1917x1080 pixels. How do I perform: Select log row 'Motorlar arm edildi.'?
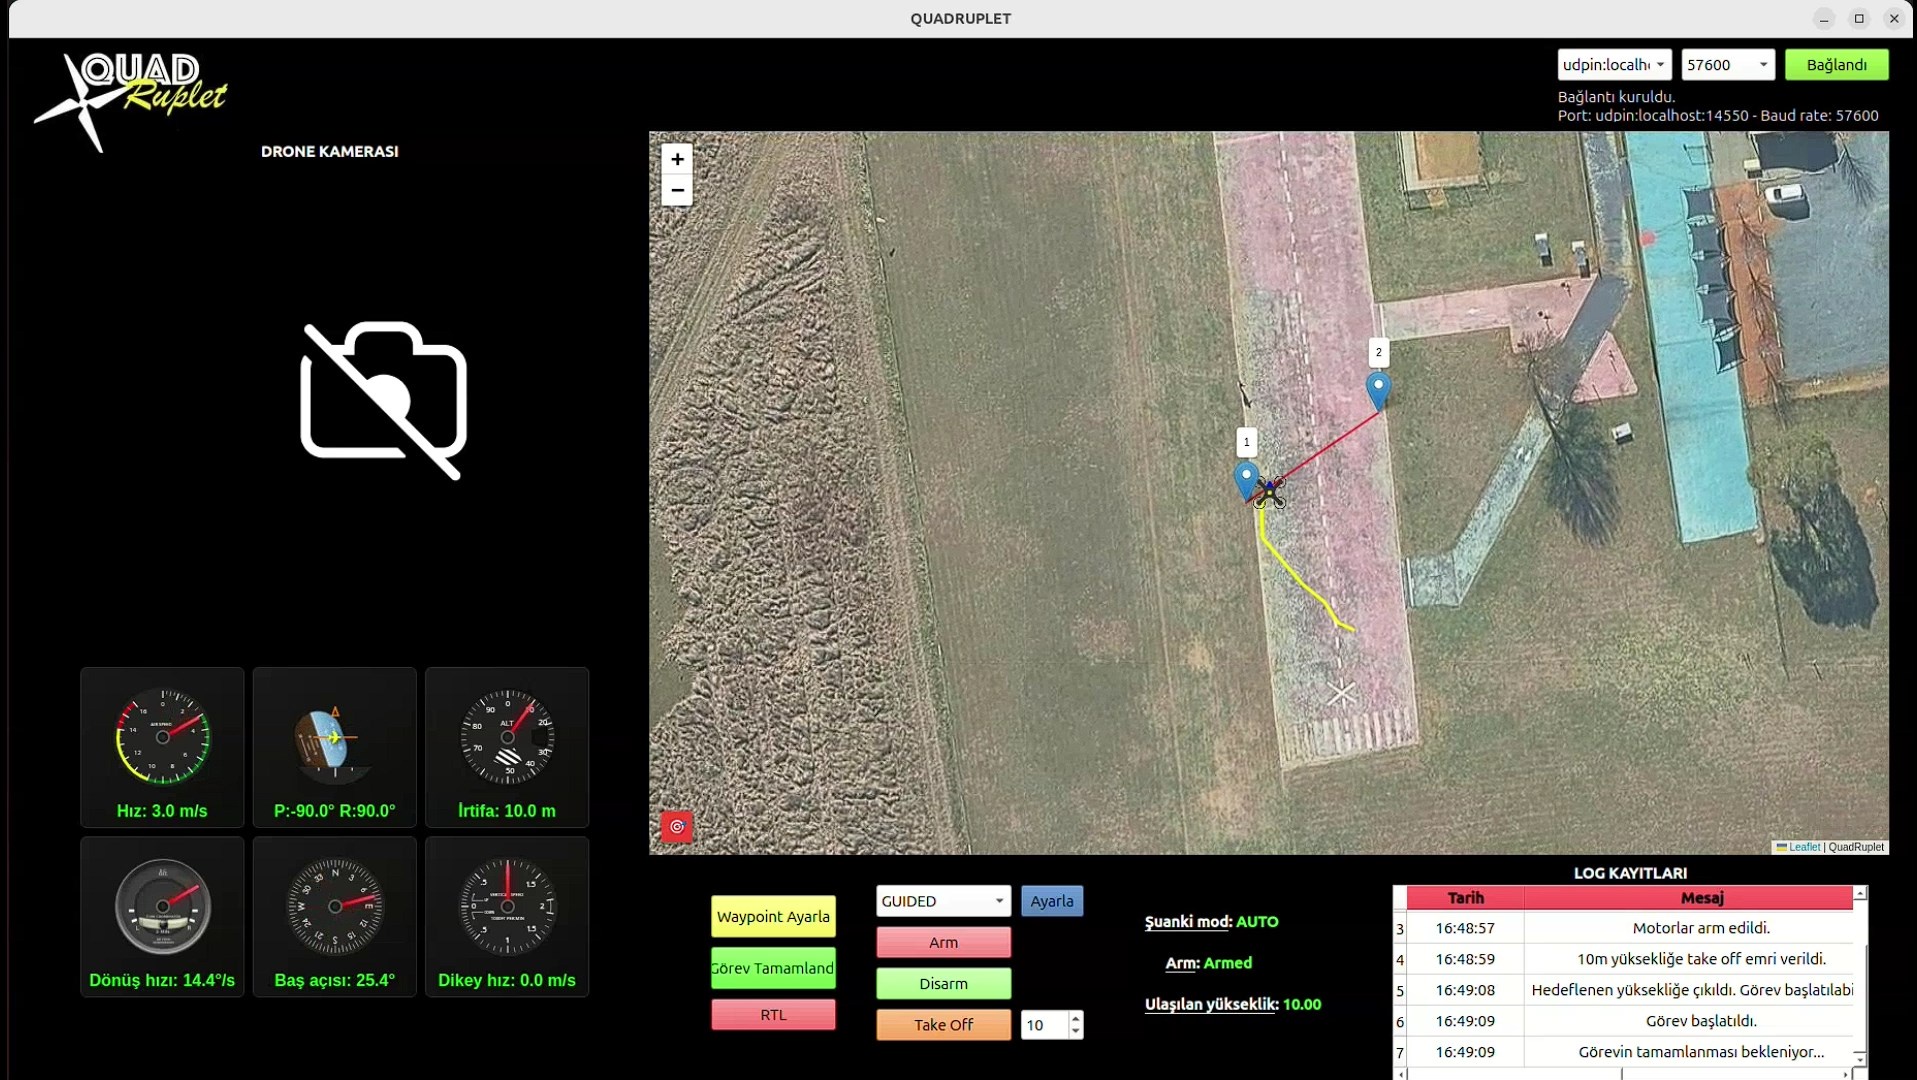(x=1624, y=928)
